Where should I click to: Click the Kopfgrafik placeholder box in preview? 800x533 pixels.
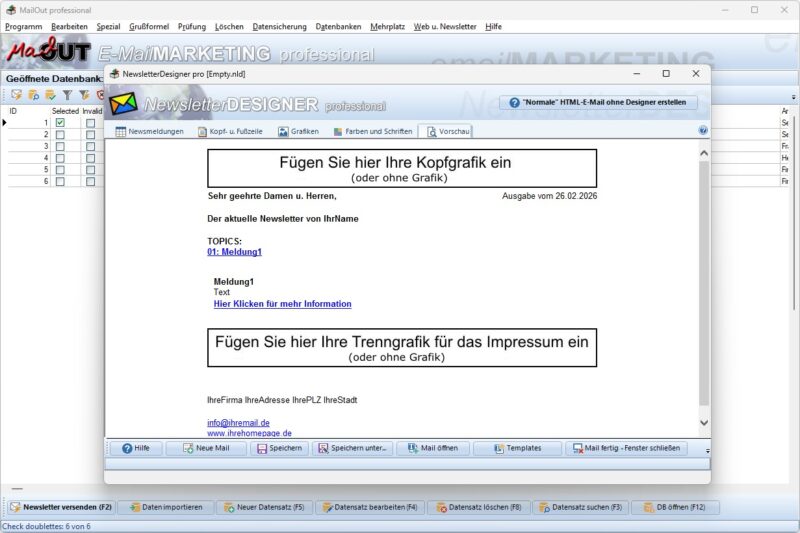(402, 168)
